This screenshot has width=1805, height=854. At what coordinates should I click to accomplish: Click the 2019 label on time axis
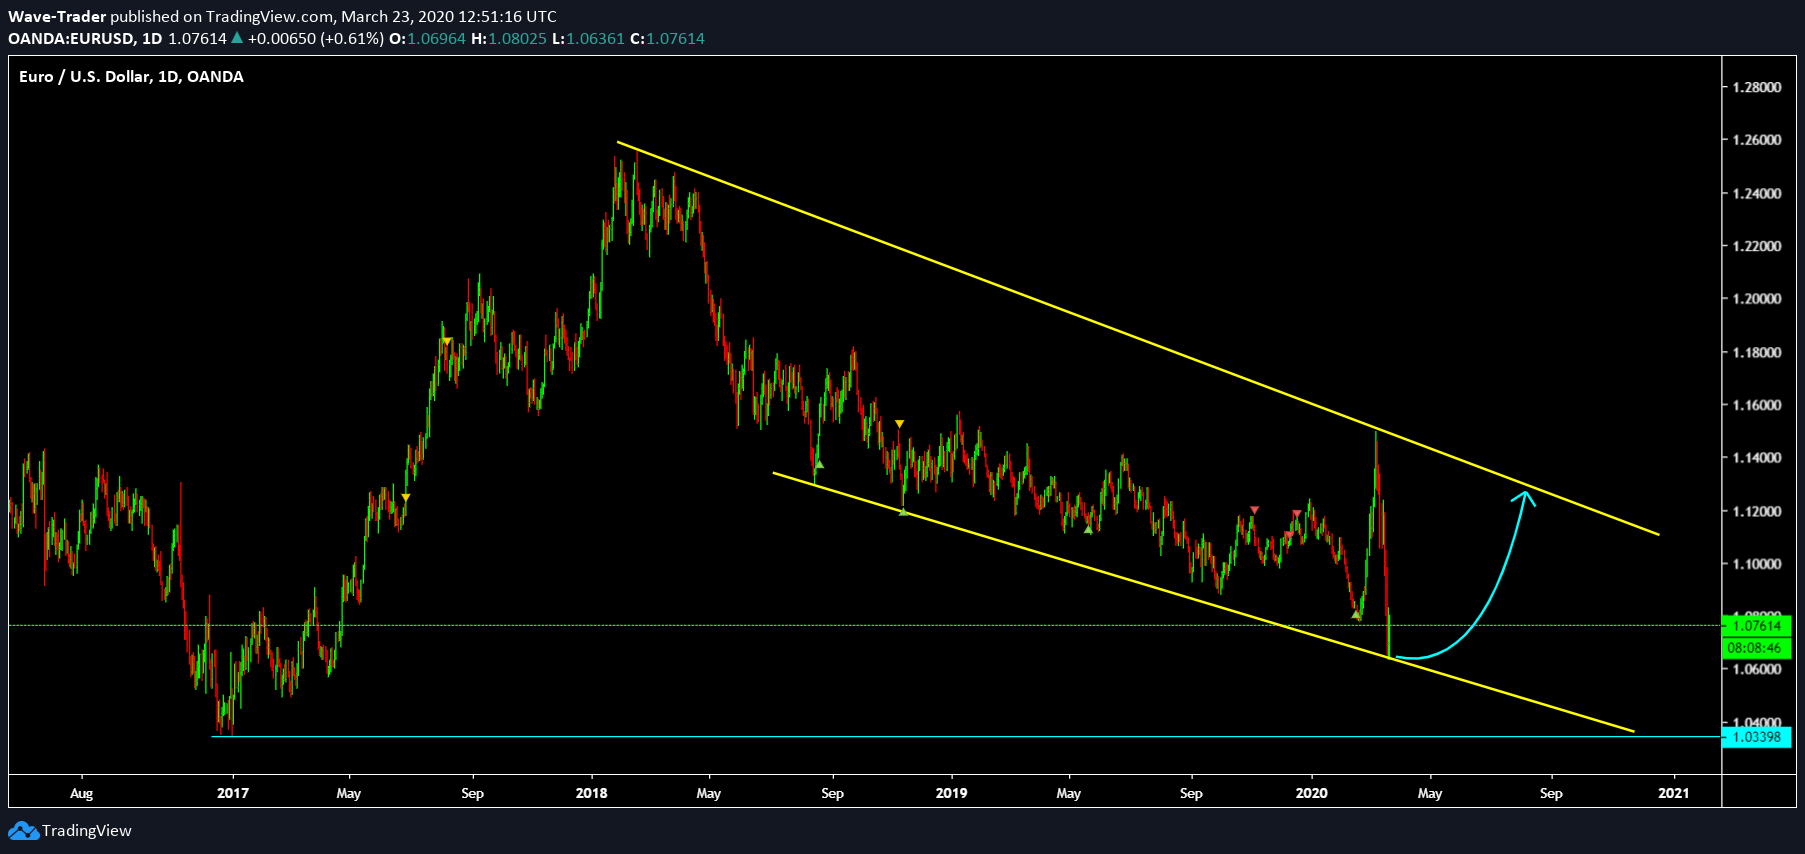pyautogui.click(x=952, y=793)
